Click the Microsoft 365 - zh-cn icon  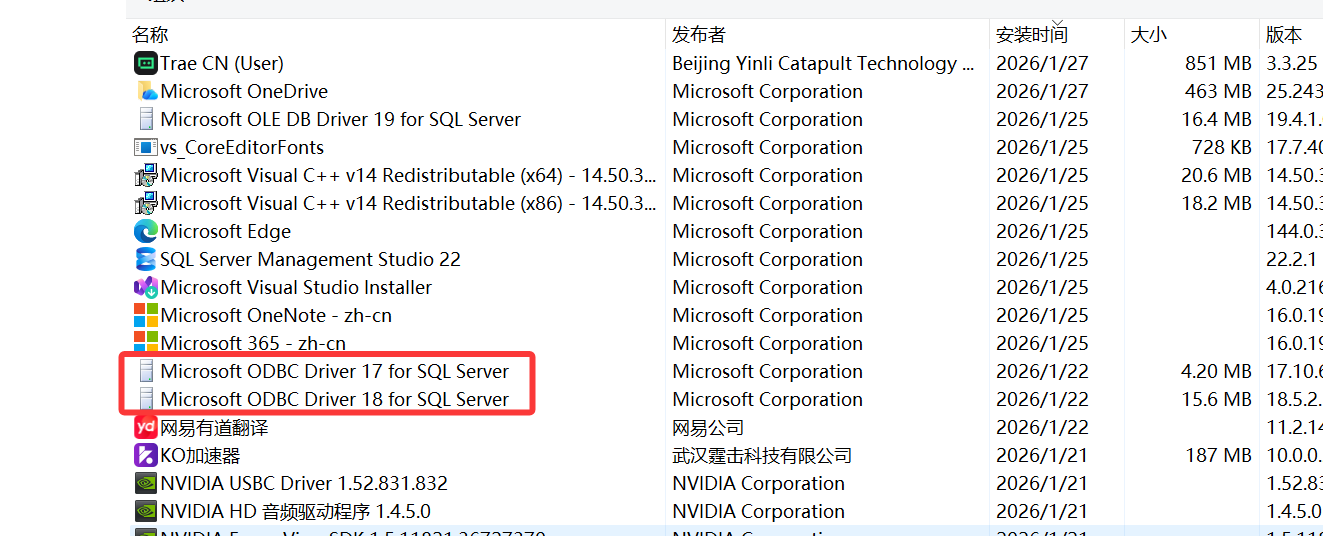tap(146, 343)
